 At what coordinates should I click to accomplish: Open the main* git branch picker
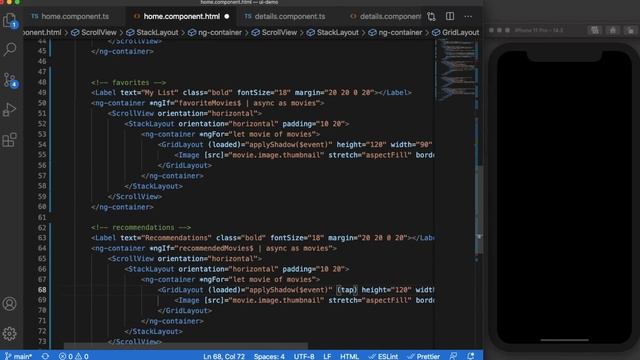[18, 356]
